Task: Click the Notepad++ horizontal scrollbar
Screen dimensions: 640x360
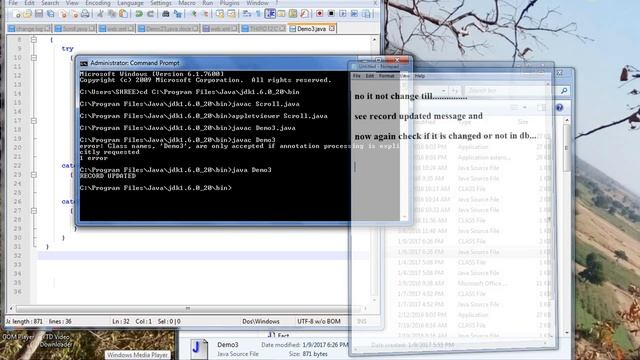Action: pos(188,308)
